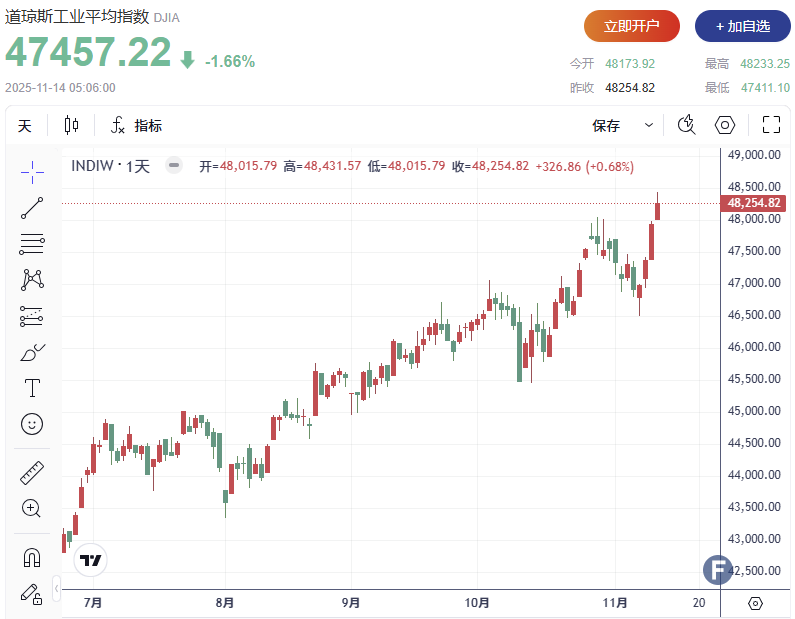Viewport: 795px width, 619px height.
Task: Select the trend line drawing tool
Action: (x=32, y=208)
